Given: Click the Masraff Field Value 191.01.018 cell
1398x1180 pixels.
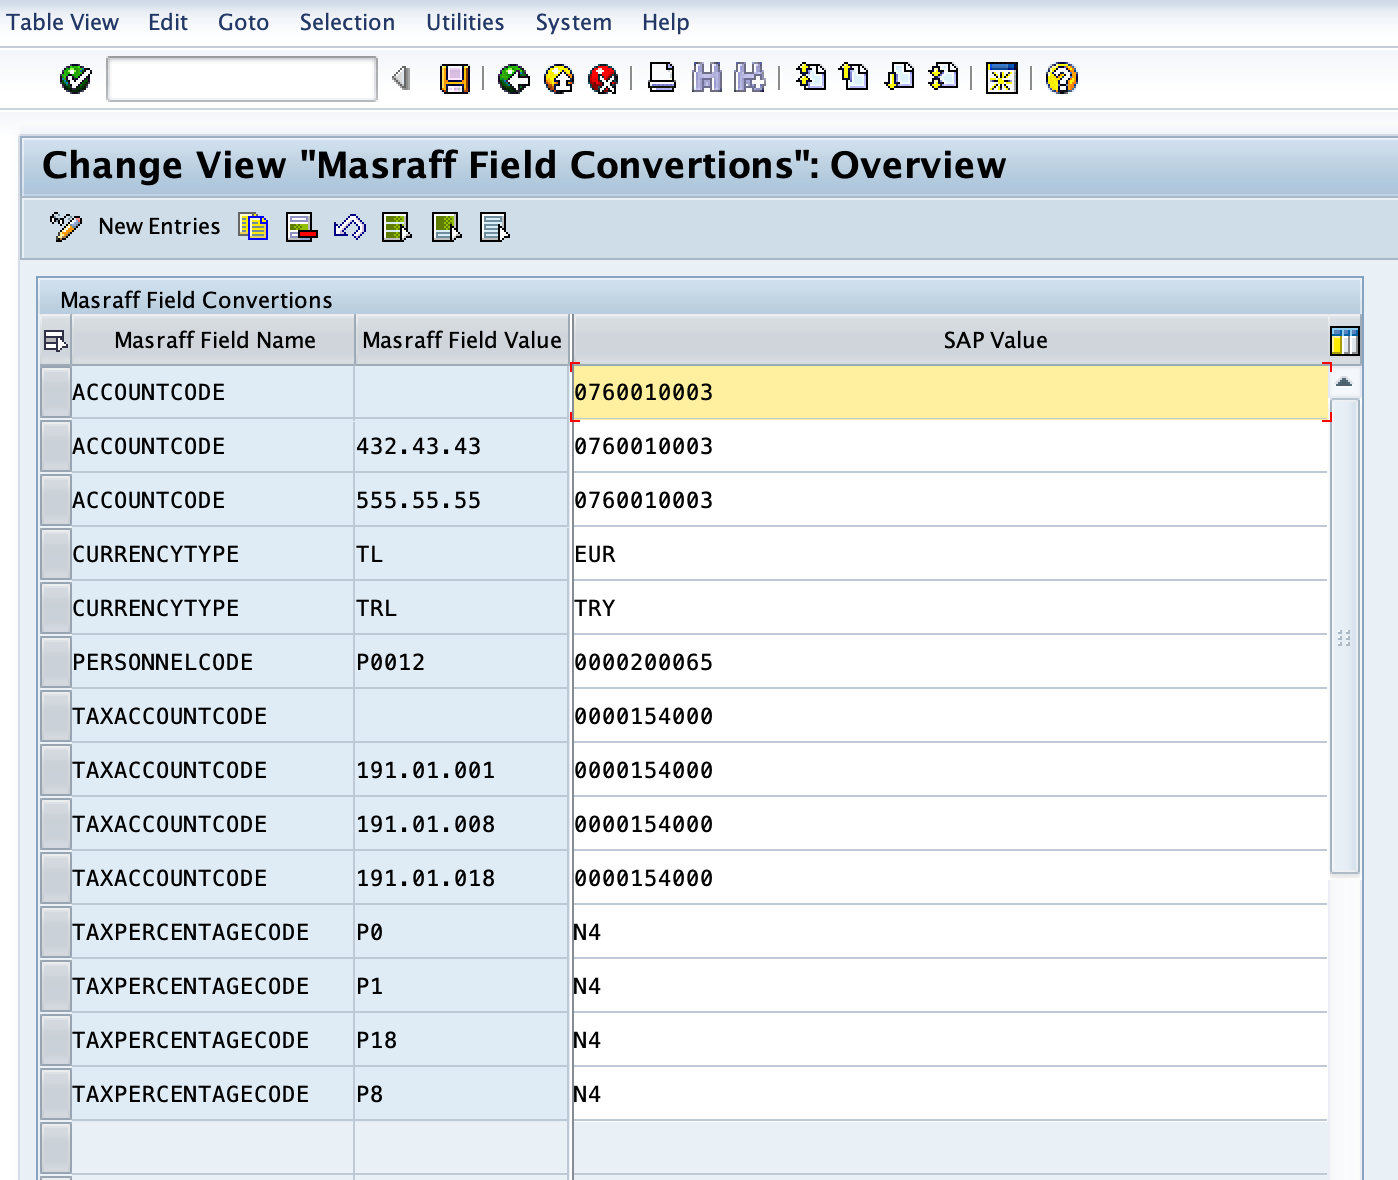Looking at the screenshot, I should coord(461,878).
